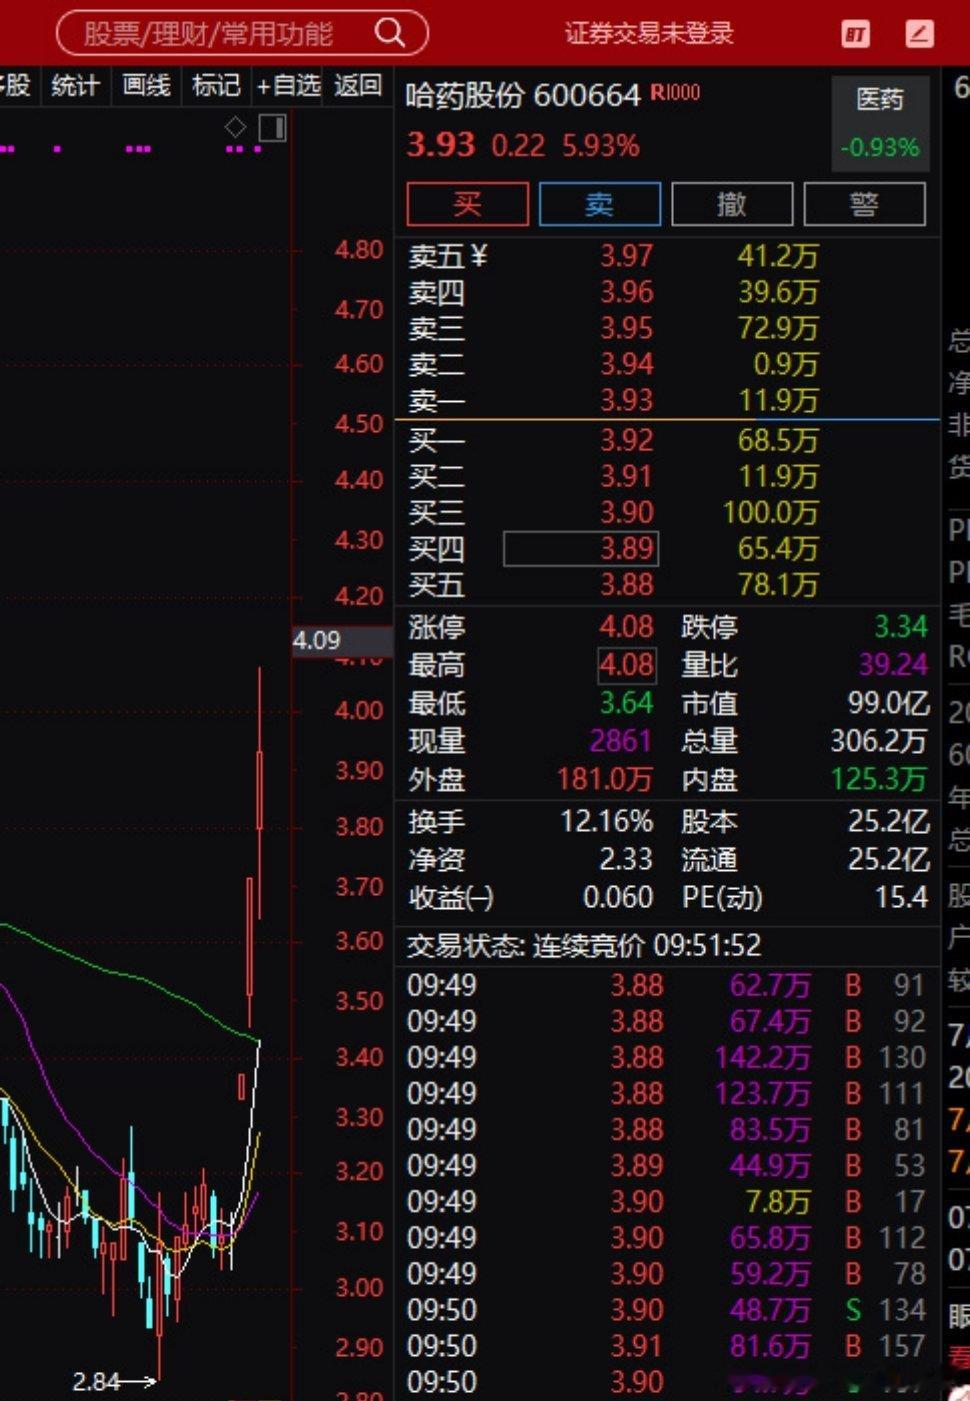Screen dimensions: 970x1401
Task: Select the trade row with 123.7万
Action: tap(666, 1093)
